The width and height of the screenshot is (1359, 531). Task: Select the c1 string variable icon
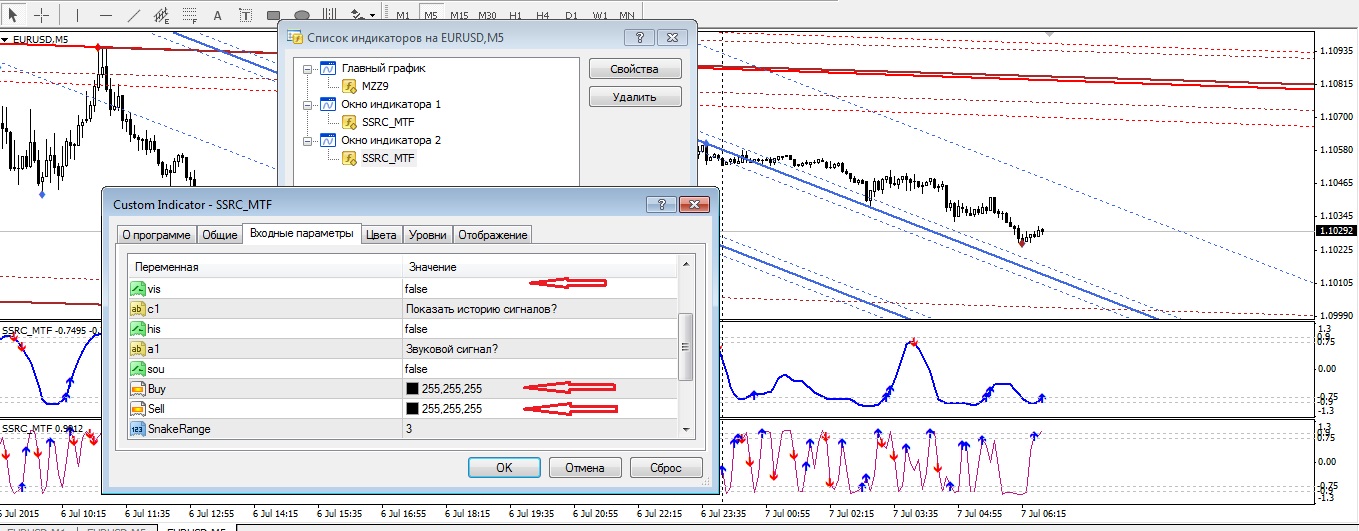pyautogui.click(x=138, y=308)
